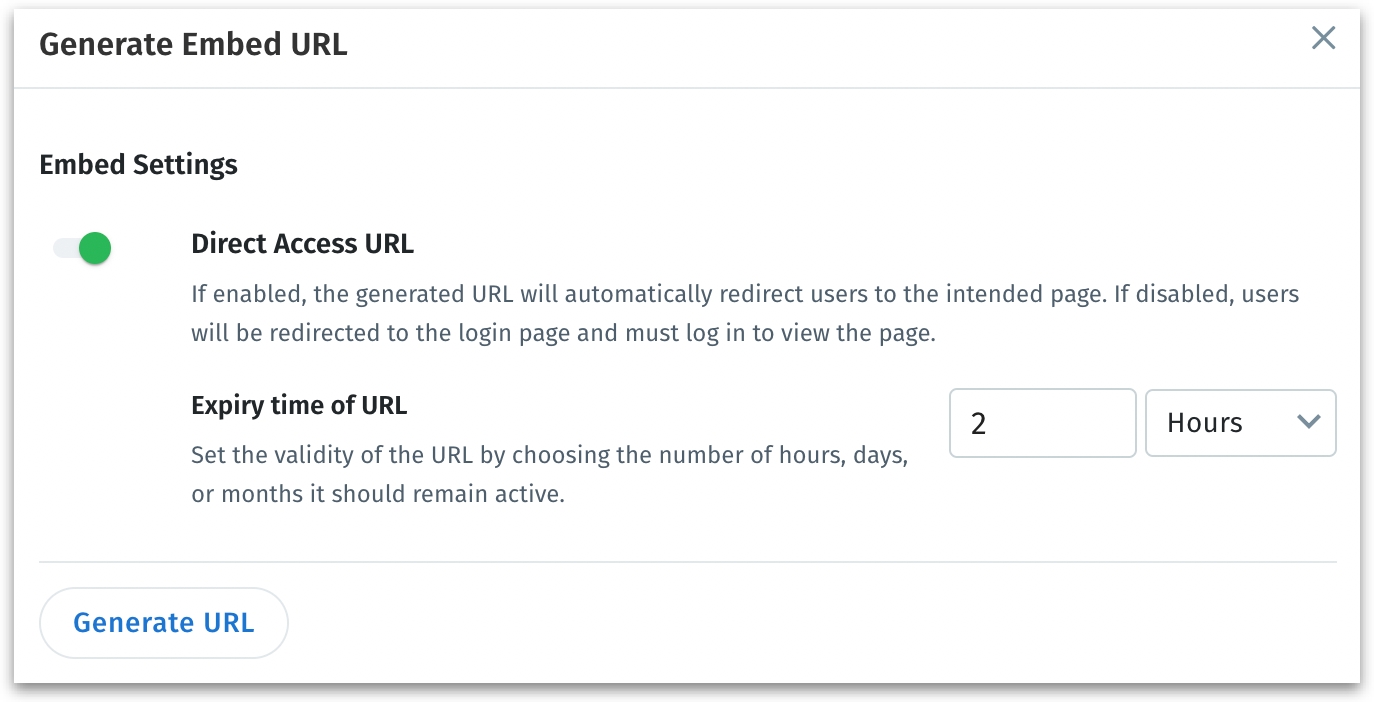Click the 'Expiry time of URL' label

[299, 405]
